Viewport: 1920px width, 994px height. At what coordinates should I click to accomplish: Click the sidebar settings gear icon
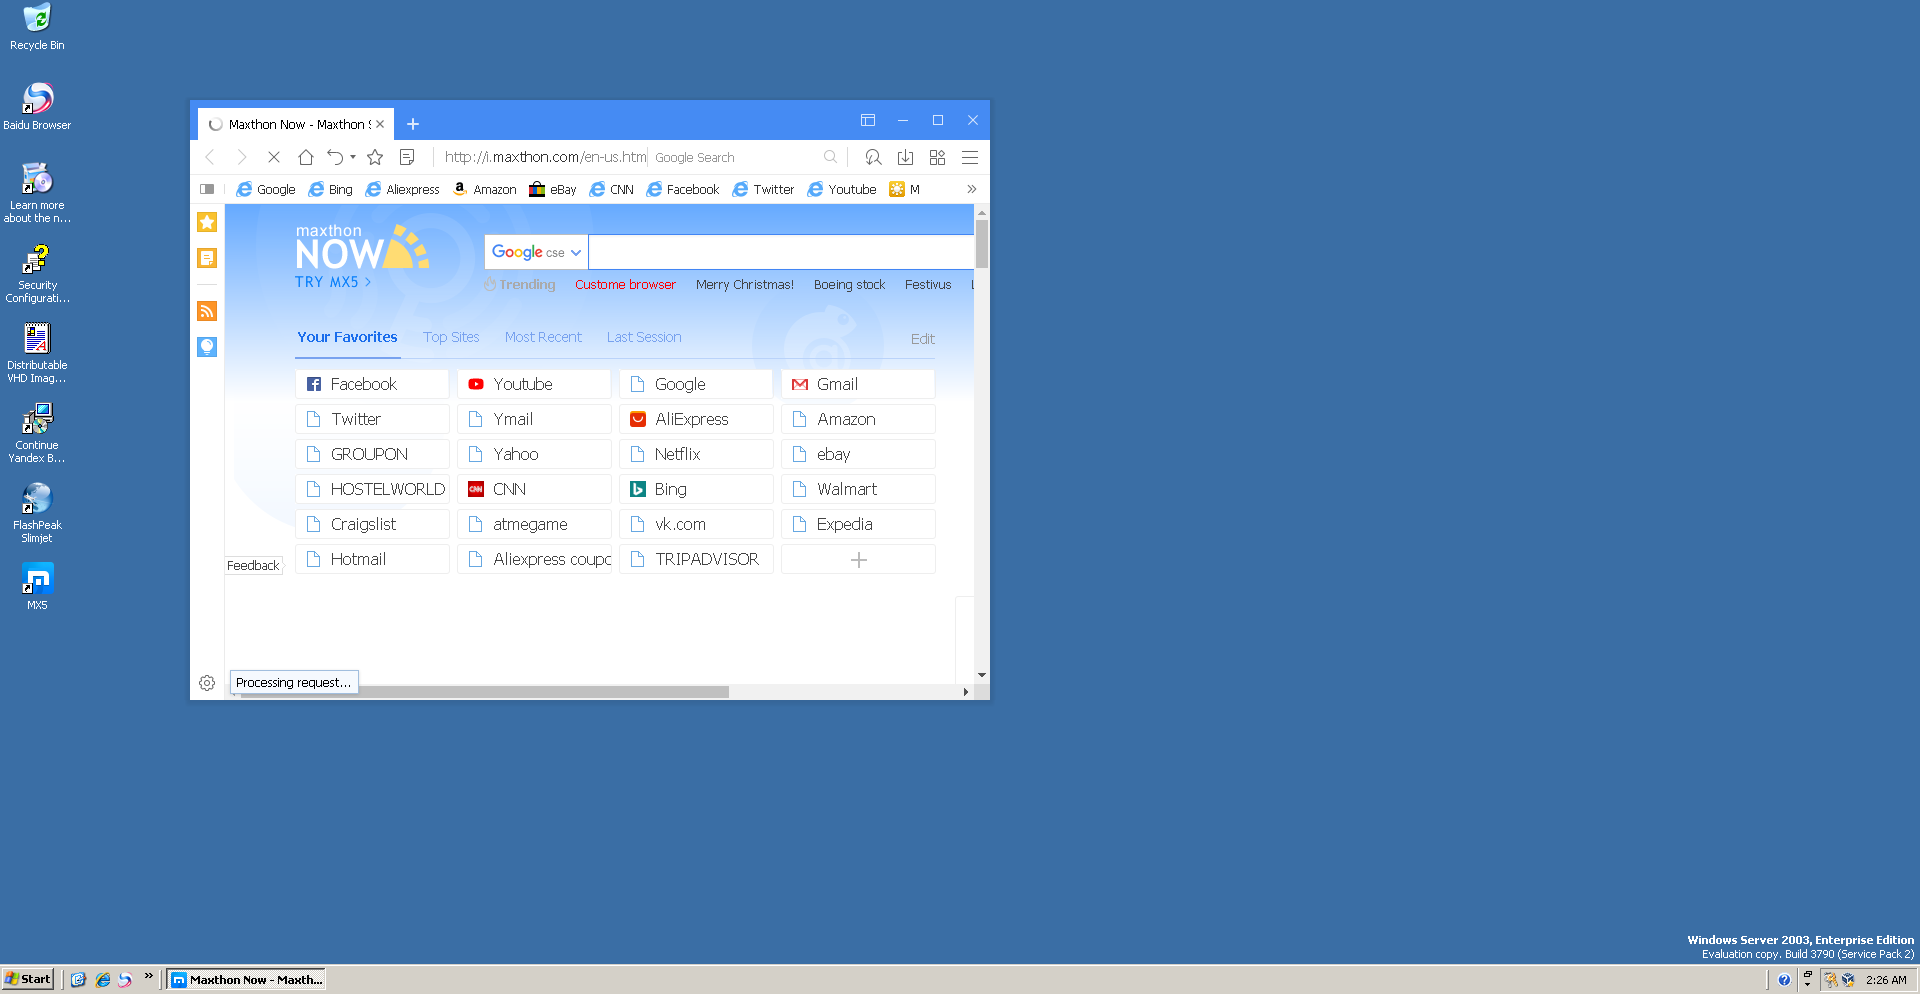(x=207, y=683)
